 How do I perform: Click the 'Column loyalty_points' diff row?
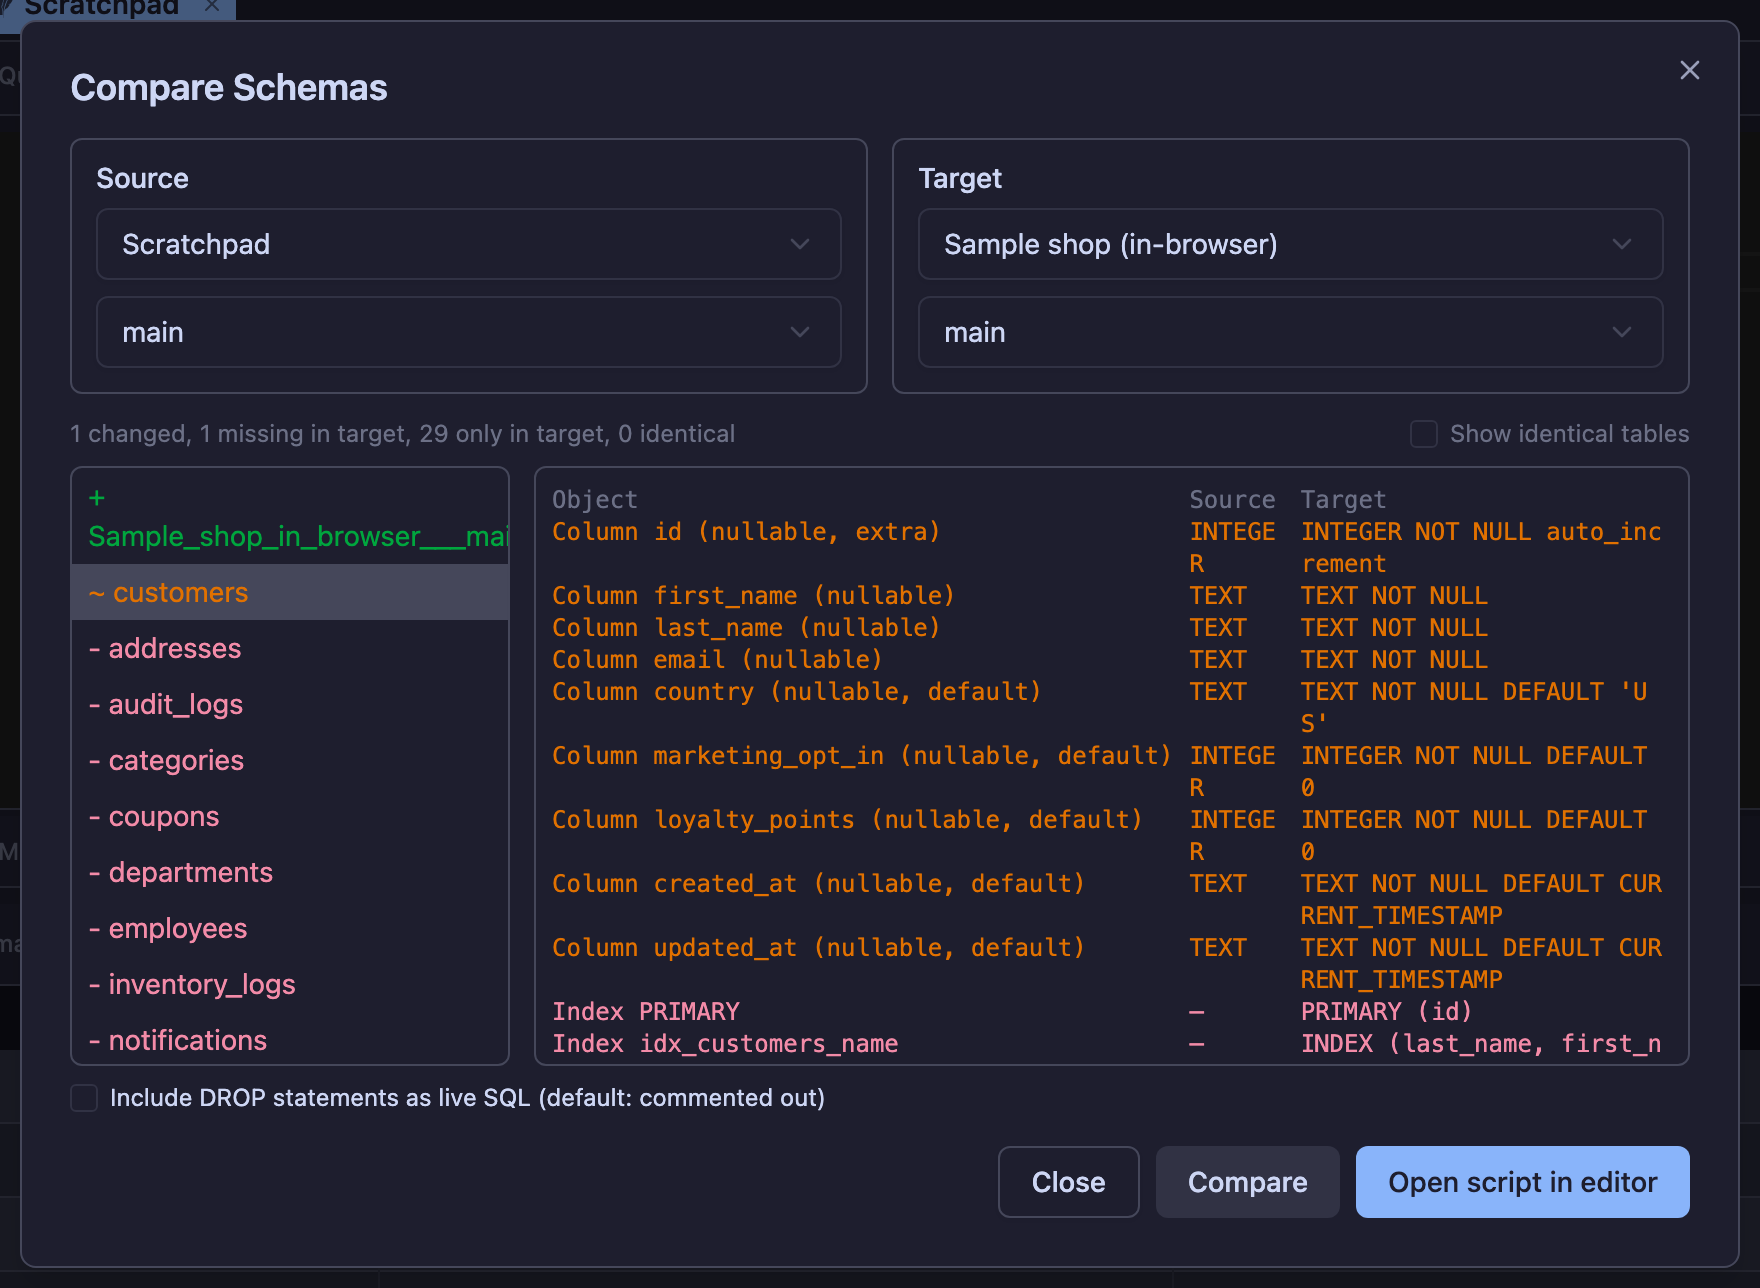tap(1110, 835)
